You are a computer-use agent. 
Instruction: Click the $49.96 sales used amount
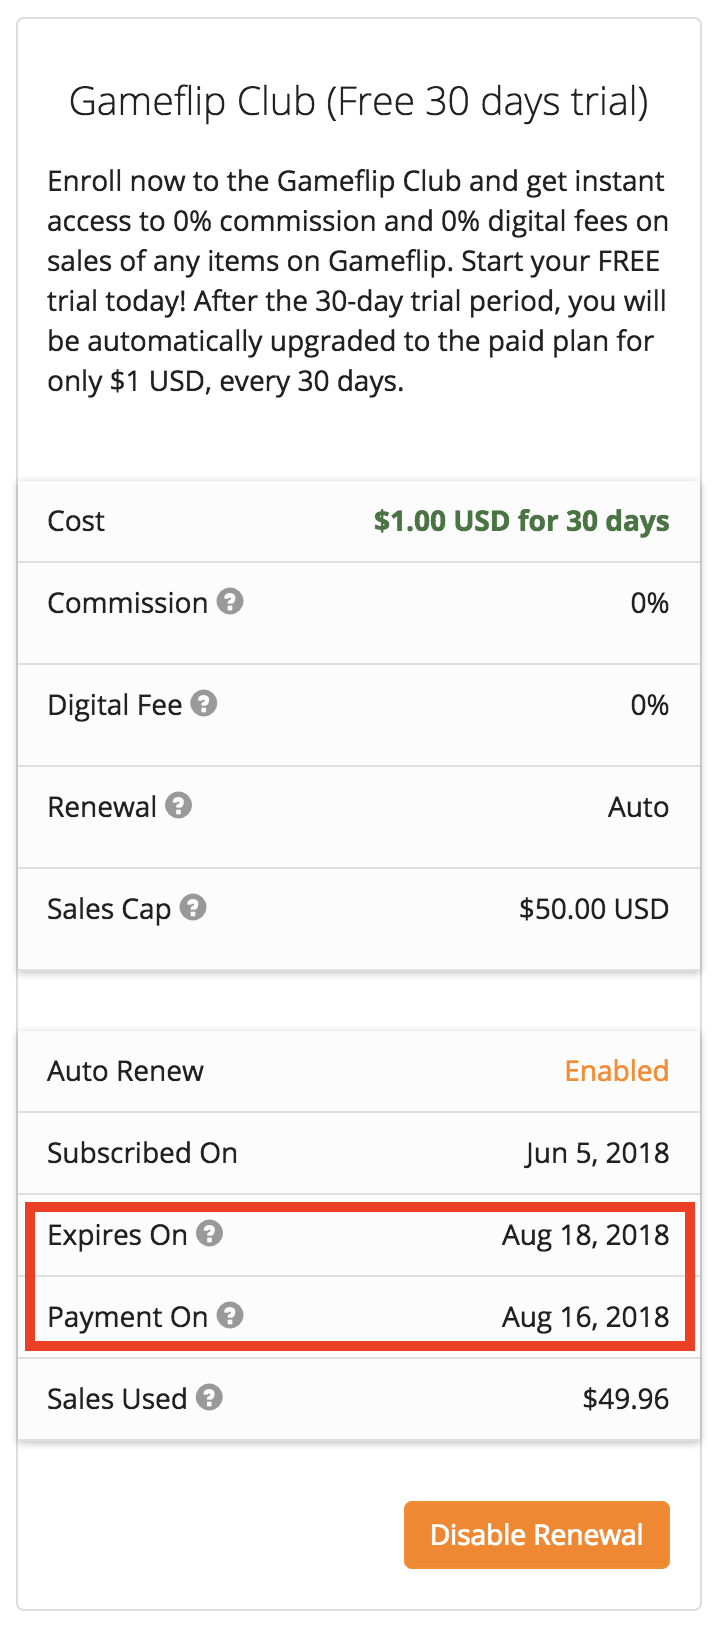[625, 1399]
